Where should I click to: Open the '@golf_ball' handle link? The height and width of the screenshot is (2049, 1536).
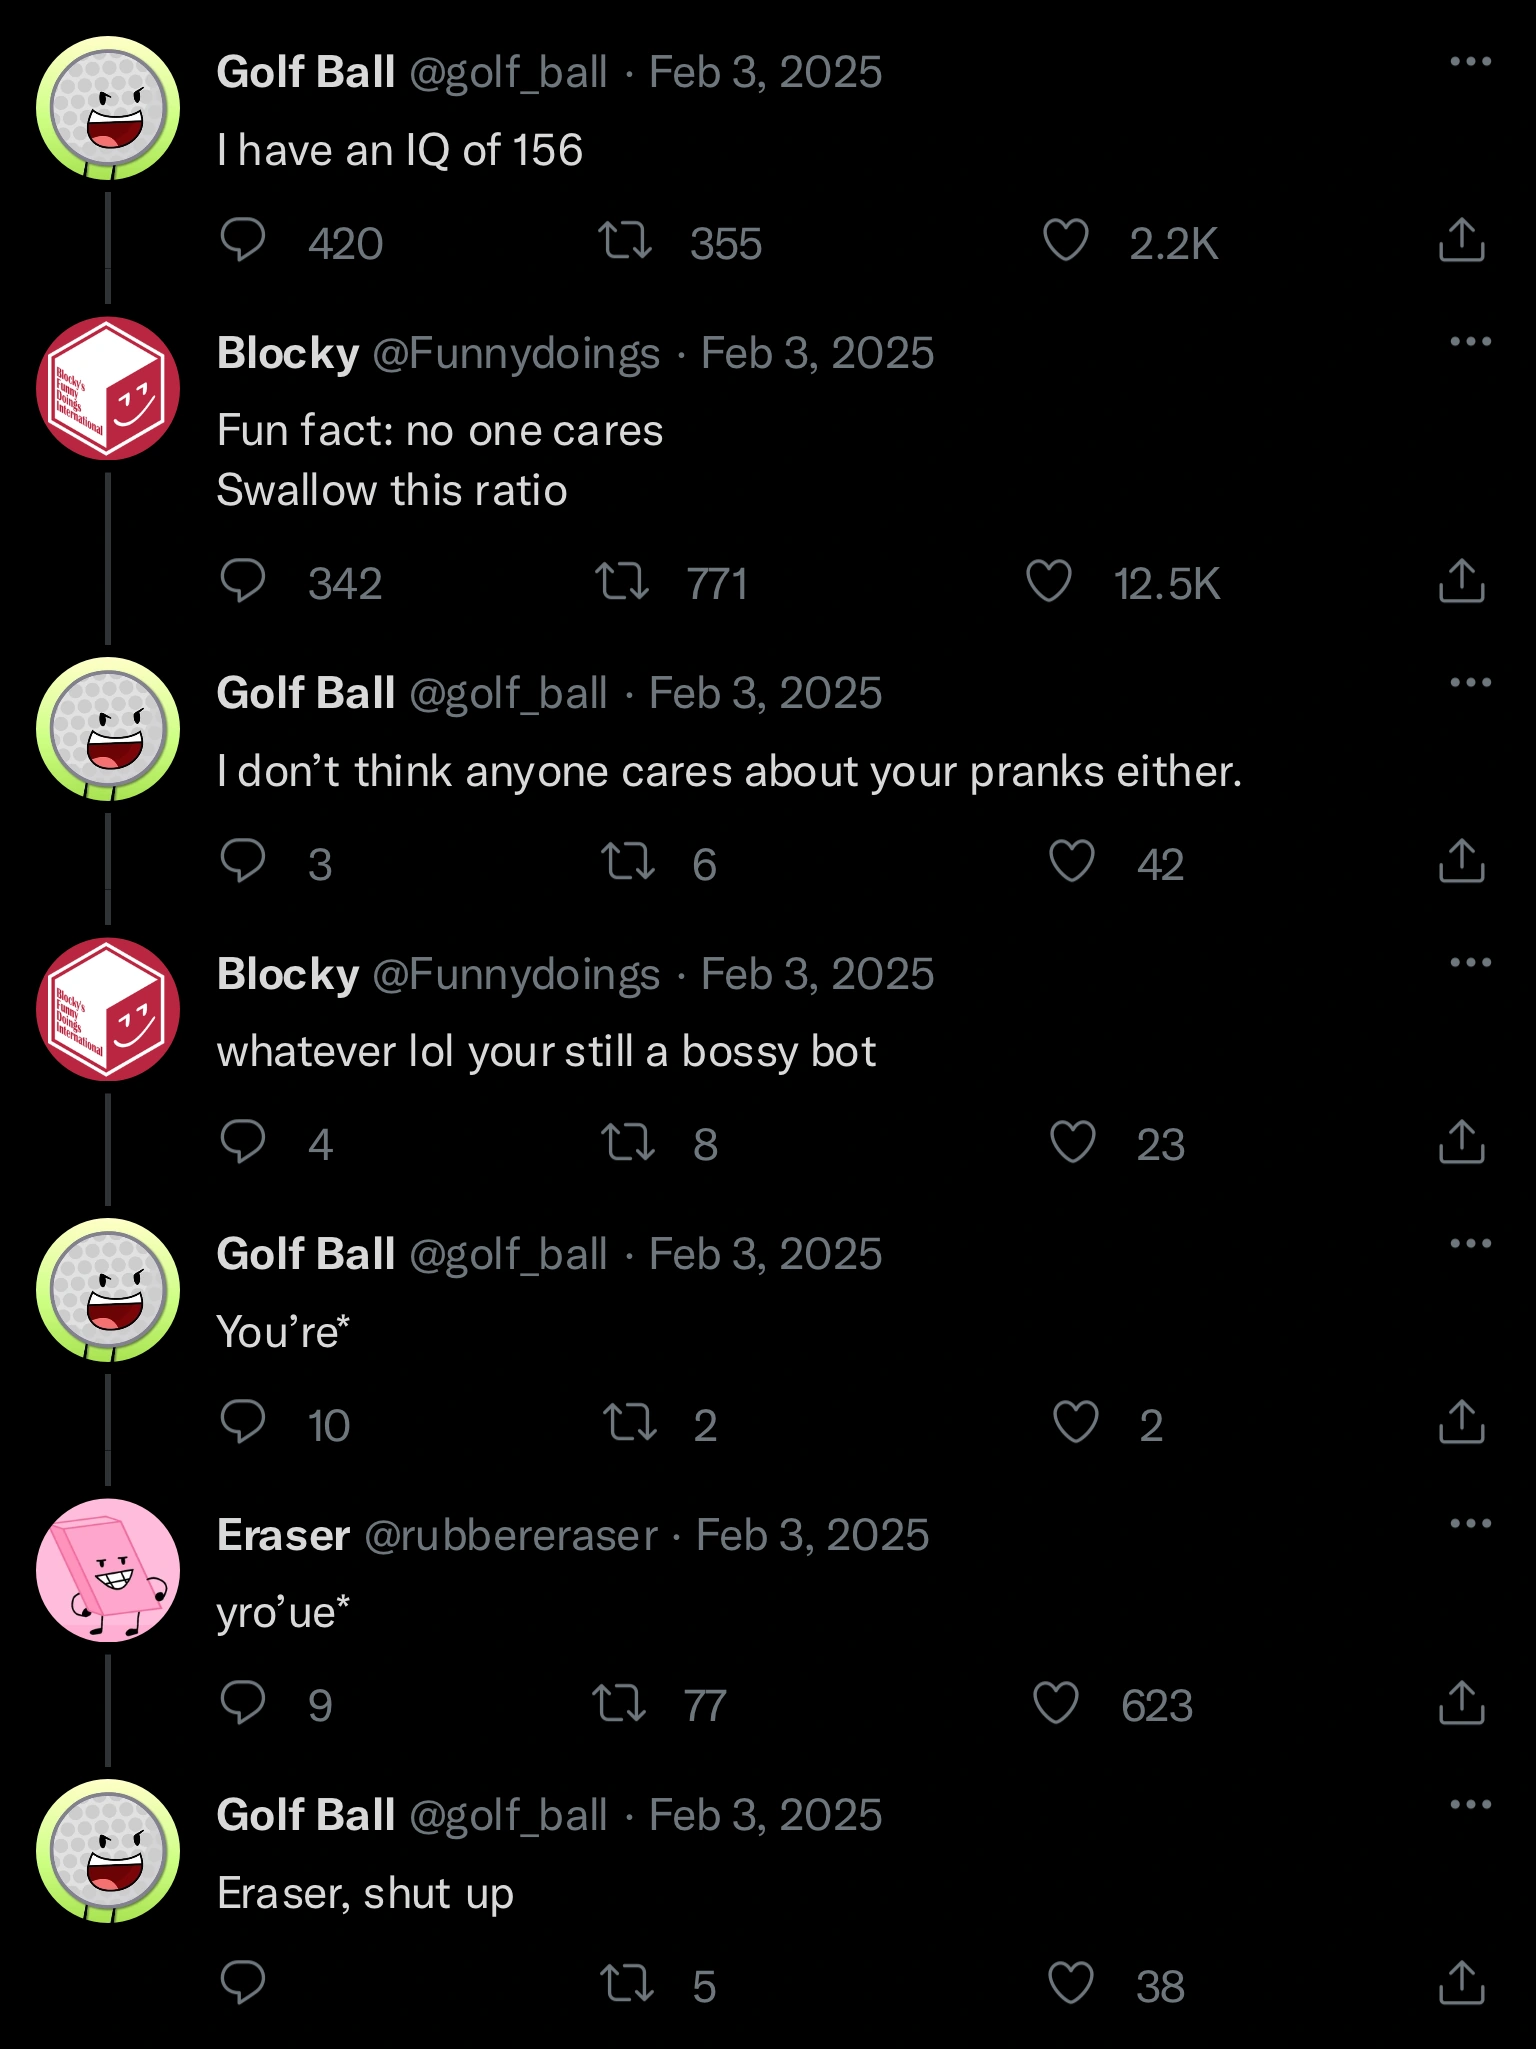tap(510, 70)
